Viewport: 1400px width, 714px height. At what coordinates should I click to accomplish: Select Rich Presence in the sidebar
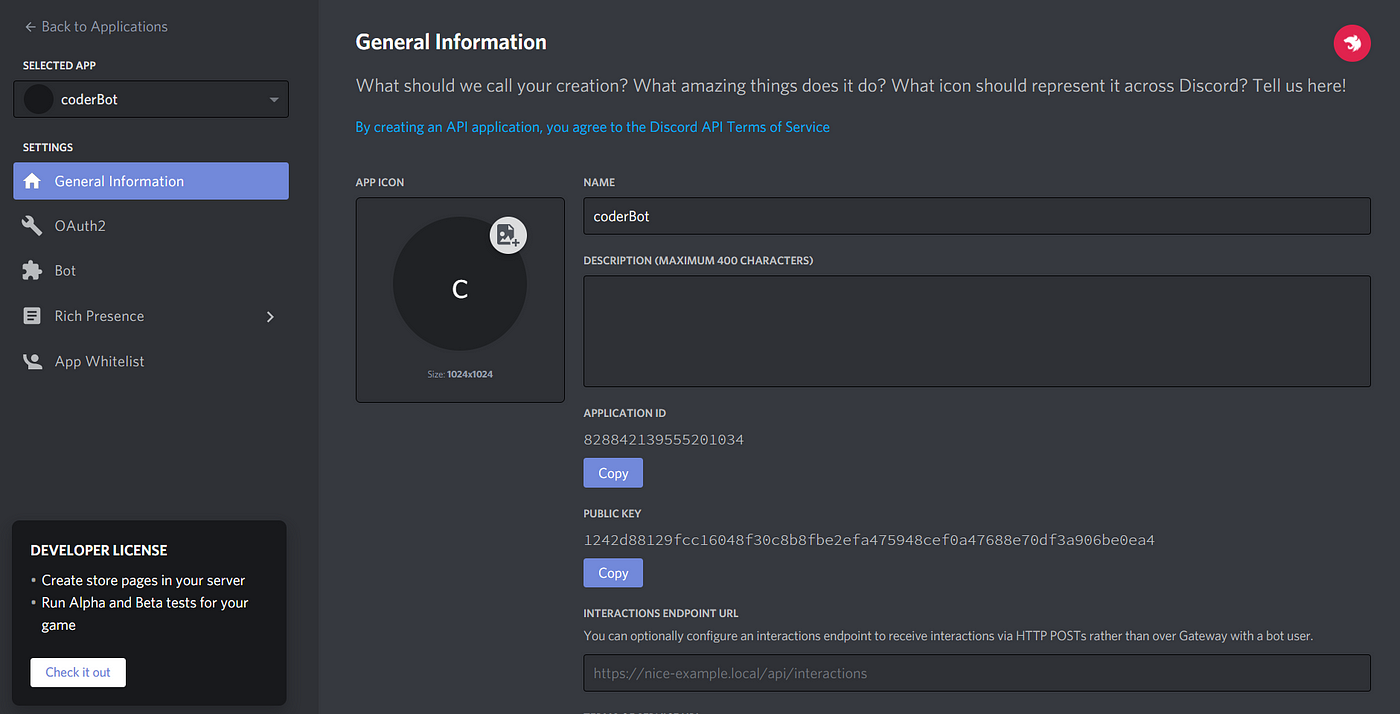point(151,316)
